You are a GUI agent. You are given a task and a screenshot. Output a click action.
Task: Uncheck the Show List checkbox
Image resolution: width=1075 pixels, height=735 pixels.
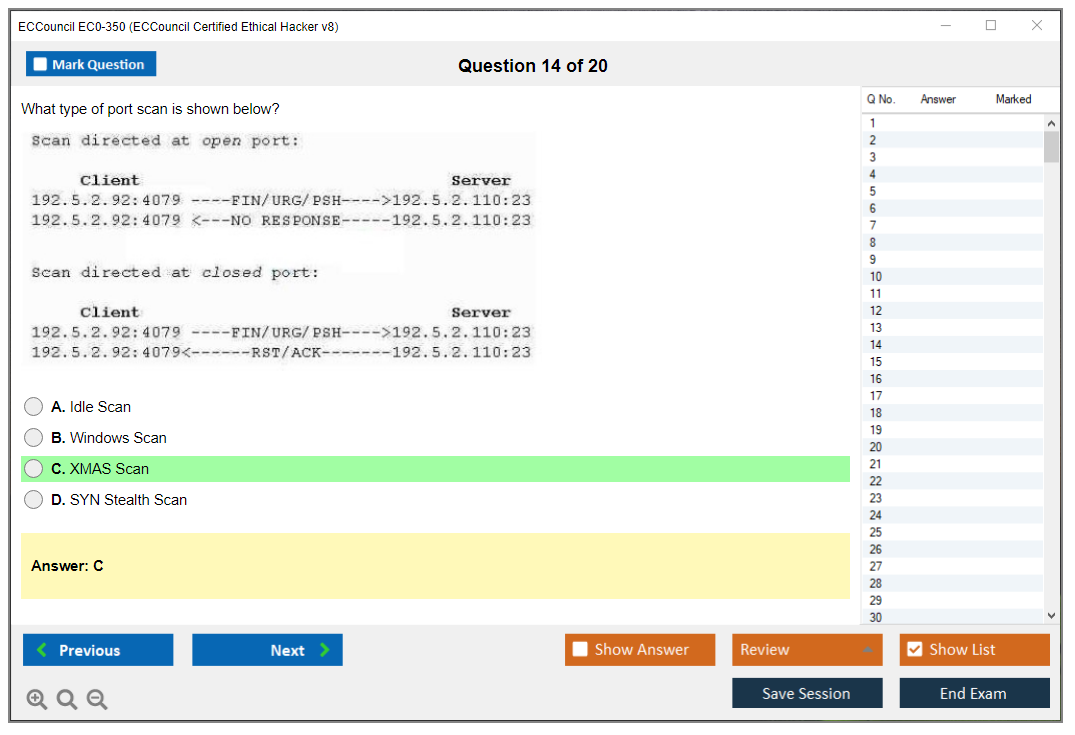[x=914, y=650]
